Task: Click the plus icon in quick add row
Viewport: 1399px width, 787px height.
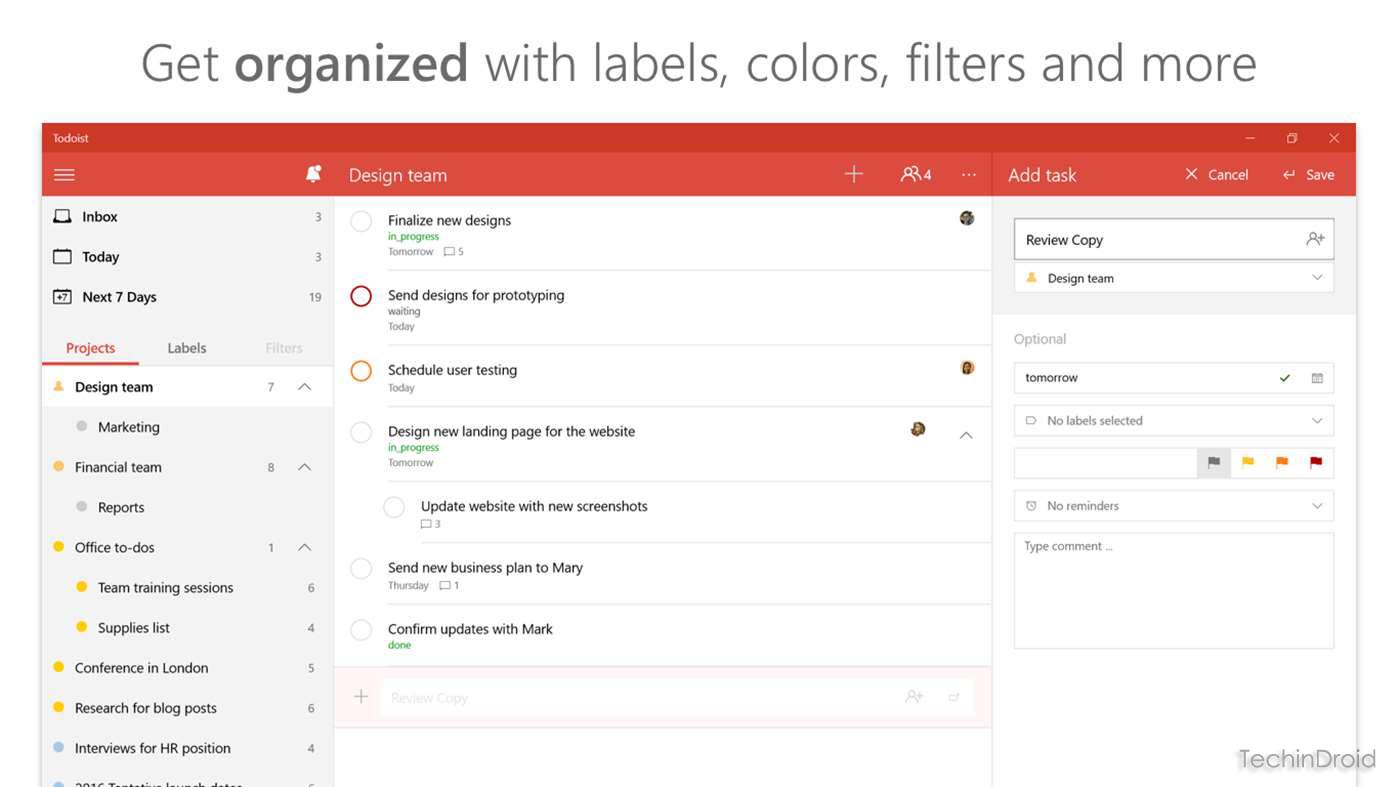Action: click(361, 697)
